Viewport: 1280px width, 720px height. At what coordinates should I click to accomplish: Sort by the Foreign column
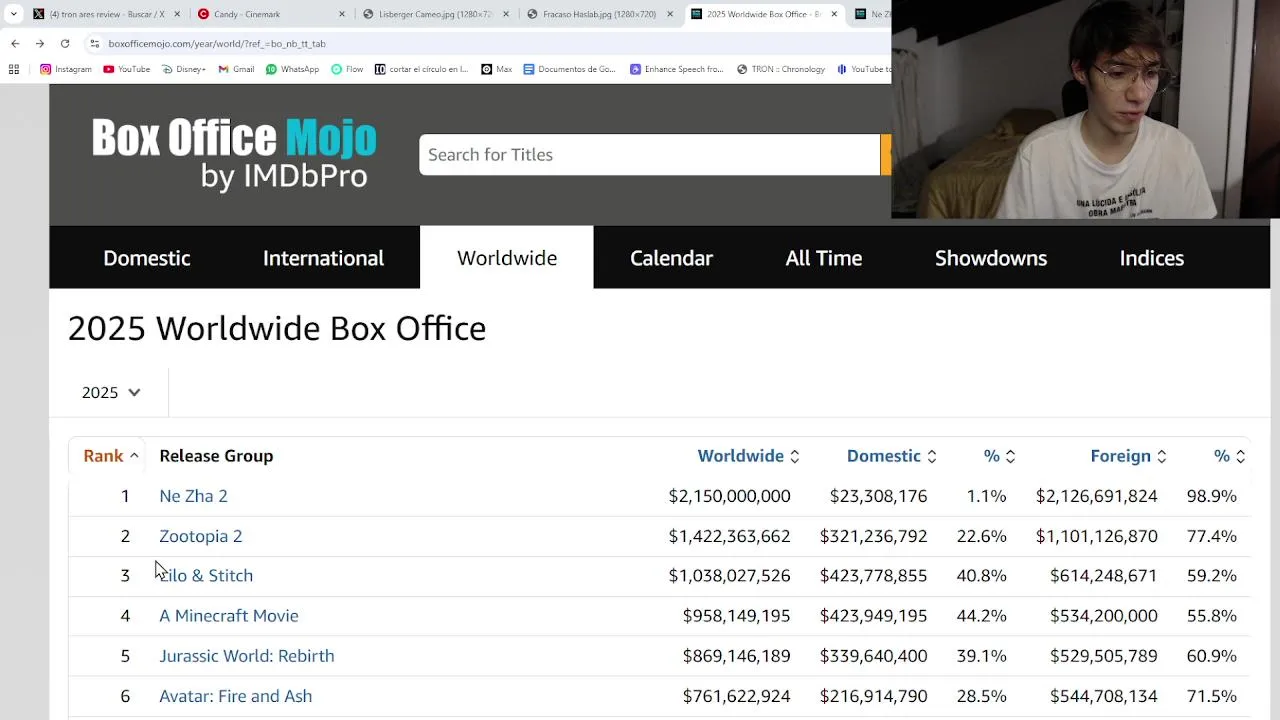pyautogui.click(x=1129, y=456)
